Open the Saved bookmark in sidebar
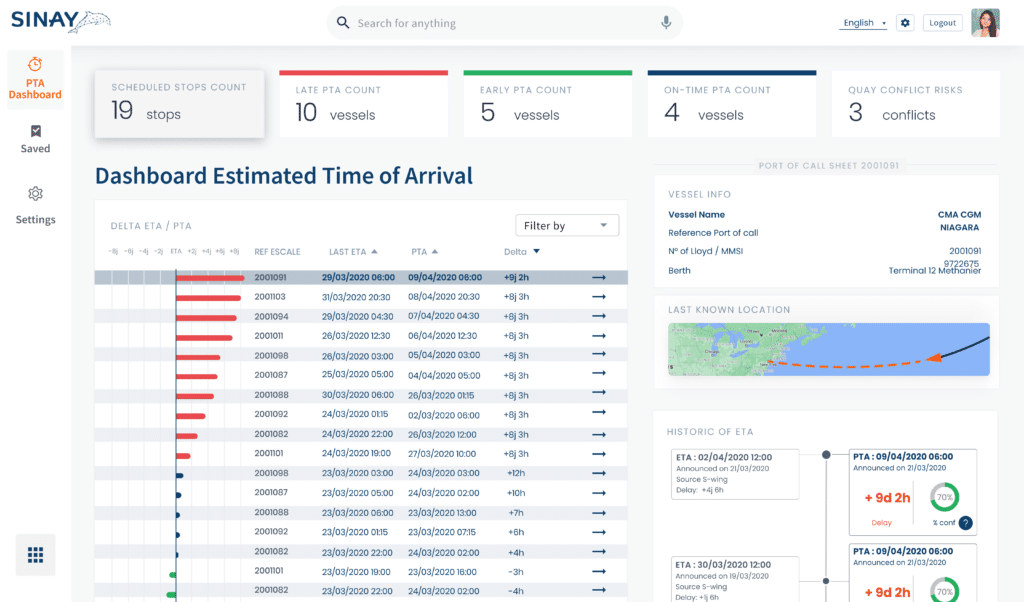This screenshot has height=602, width=1024. [x=35, y=139]
